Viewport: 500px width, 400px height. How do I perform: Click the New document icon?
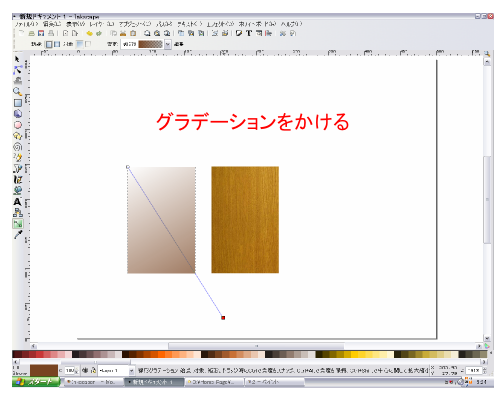tap(22, 33)
